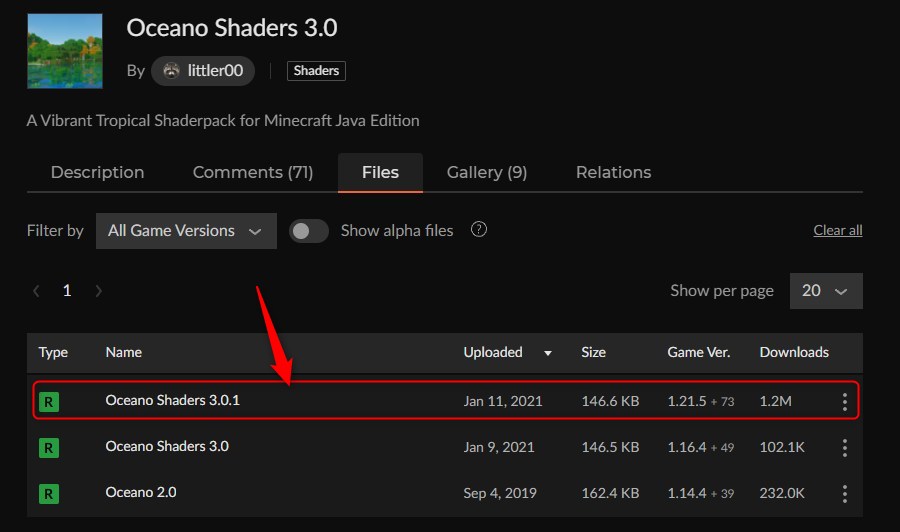Click release icon for Oceano Shaders 3.0

(49, 448)
